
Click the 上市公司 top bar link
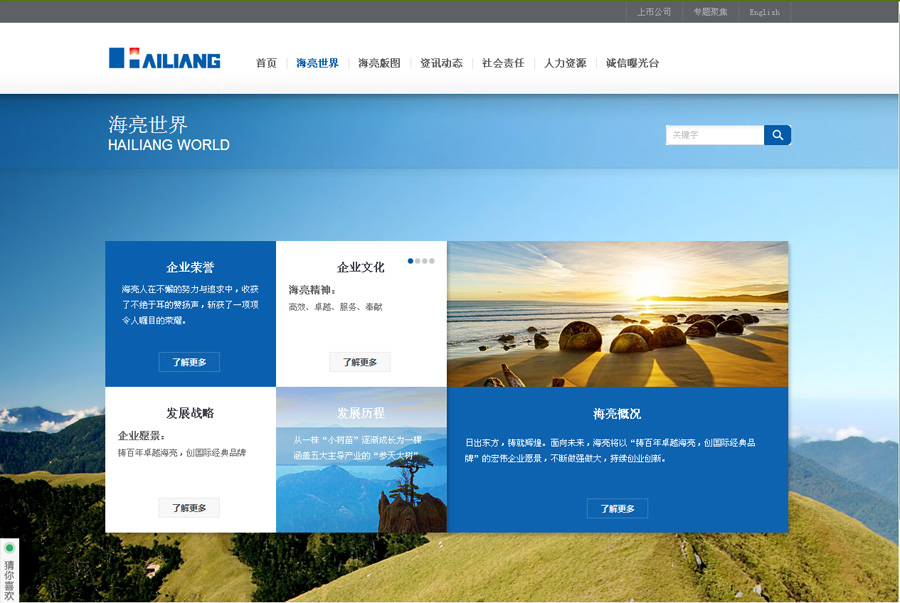pyautogui.click(x=654, y=12)
